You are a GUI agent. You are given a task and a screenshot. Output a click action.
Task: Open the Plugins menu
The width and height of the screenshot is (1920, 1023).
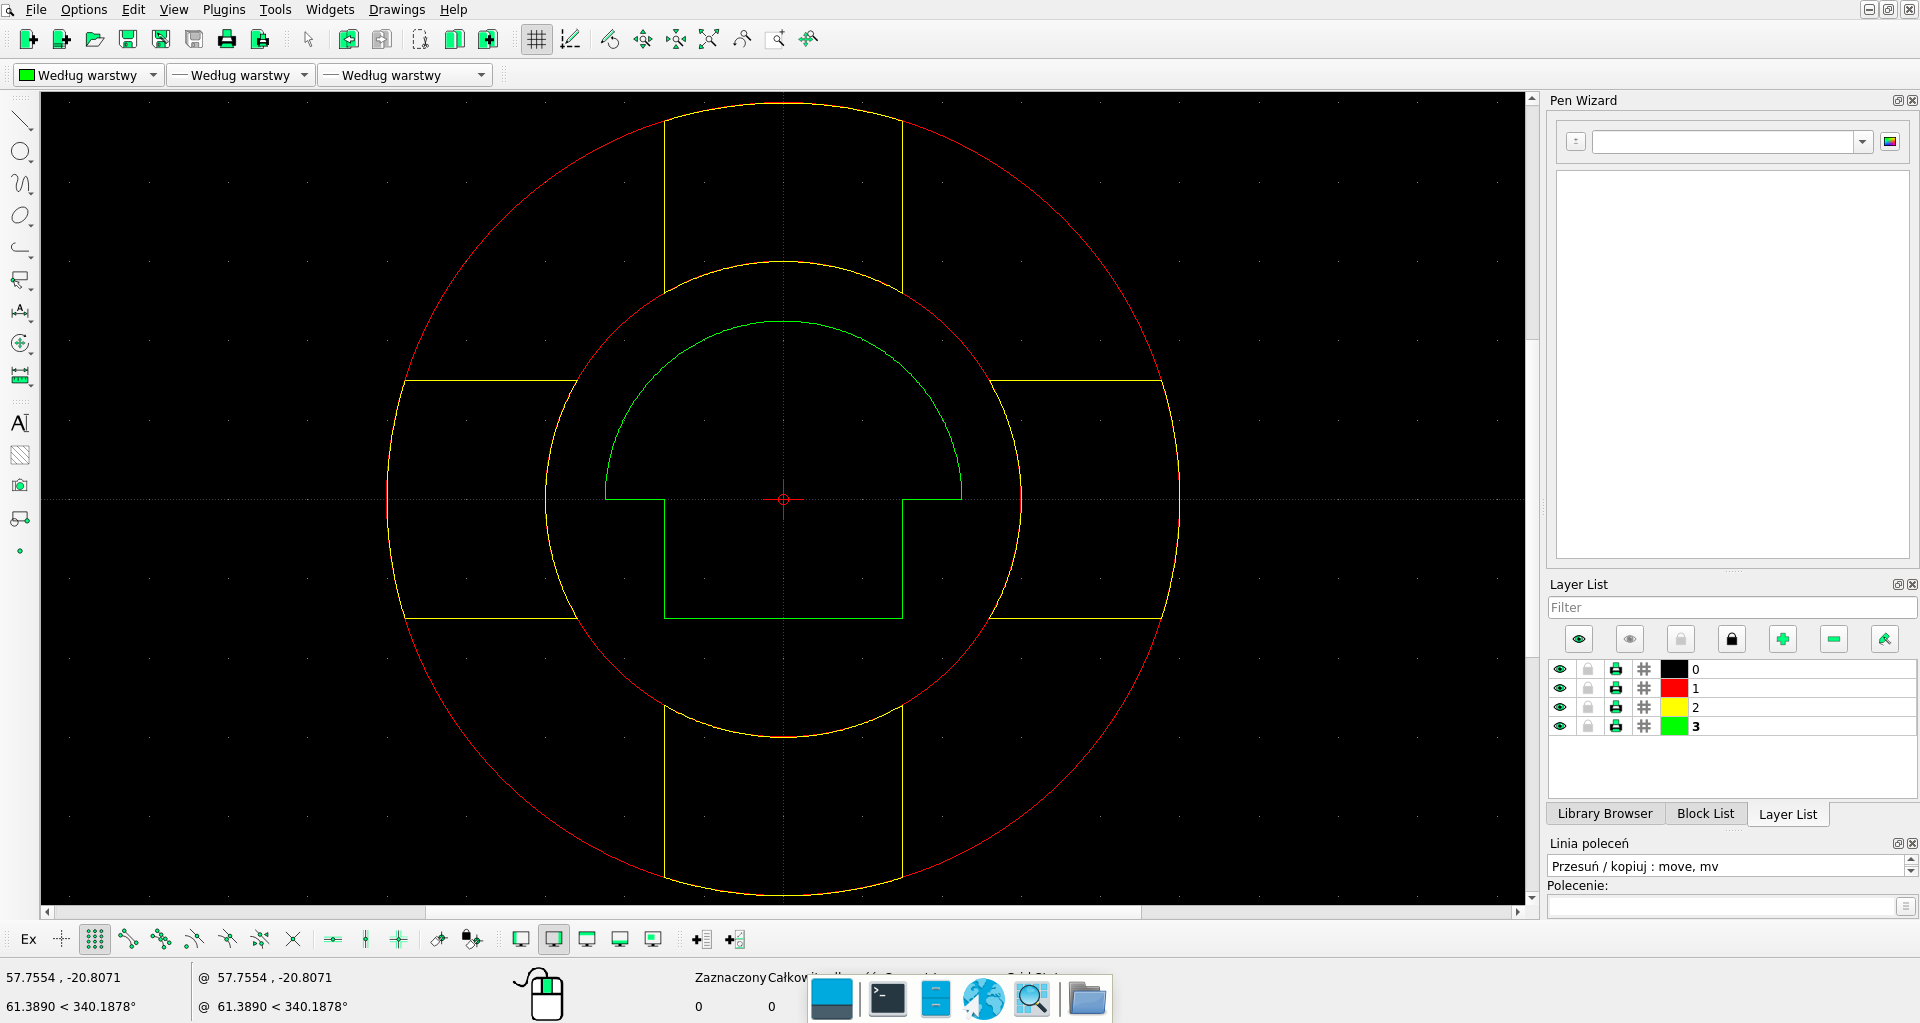coord(224,9)
